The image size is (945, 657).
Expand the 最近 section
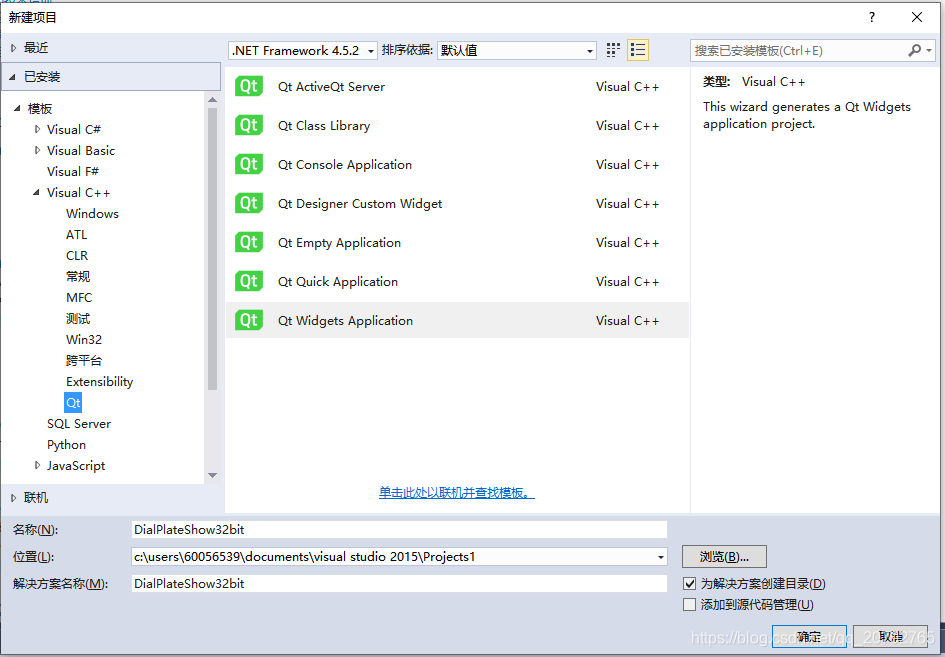tap(13, 48)
